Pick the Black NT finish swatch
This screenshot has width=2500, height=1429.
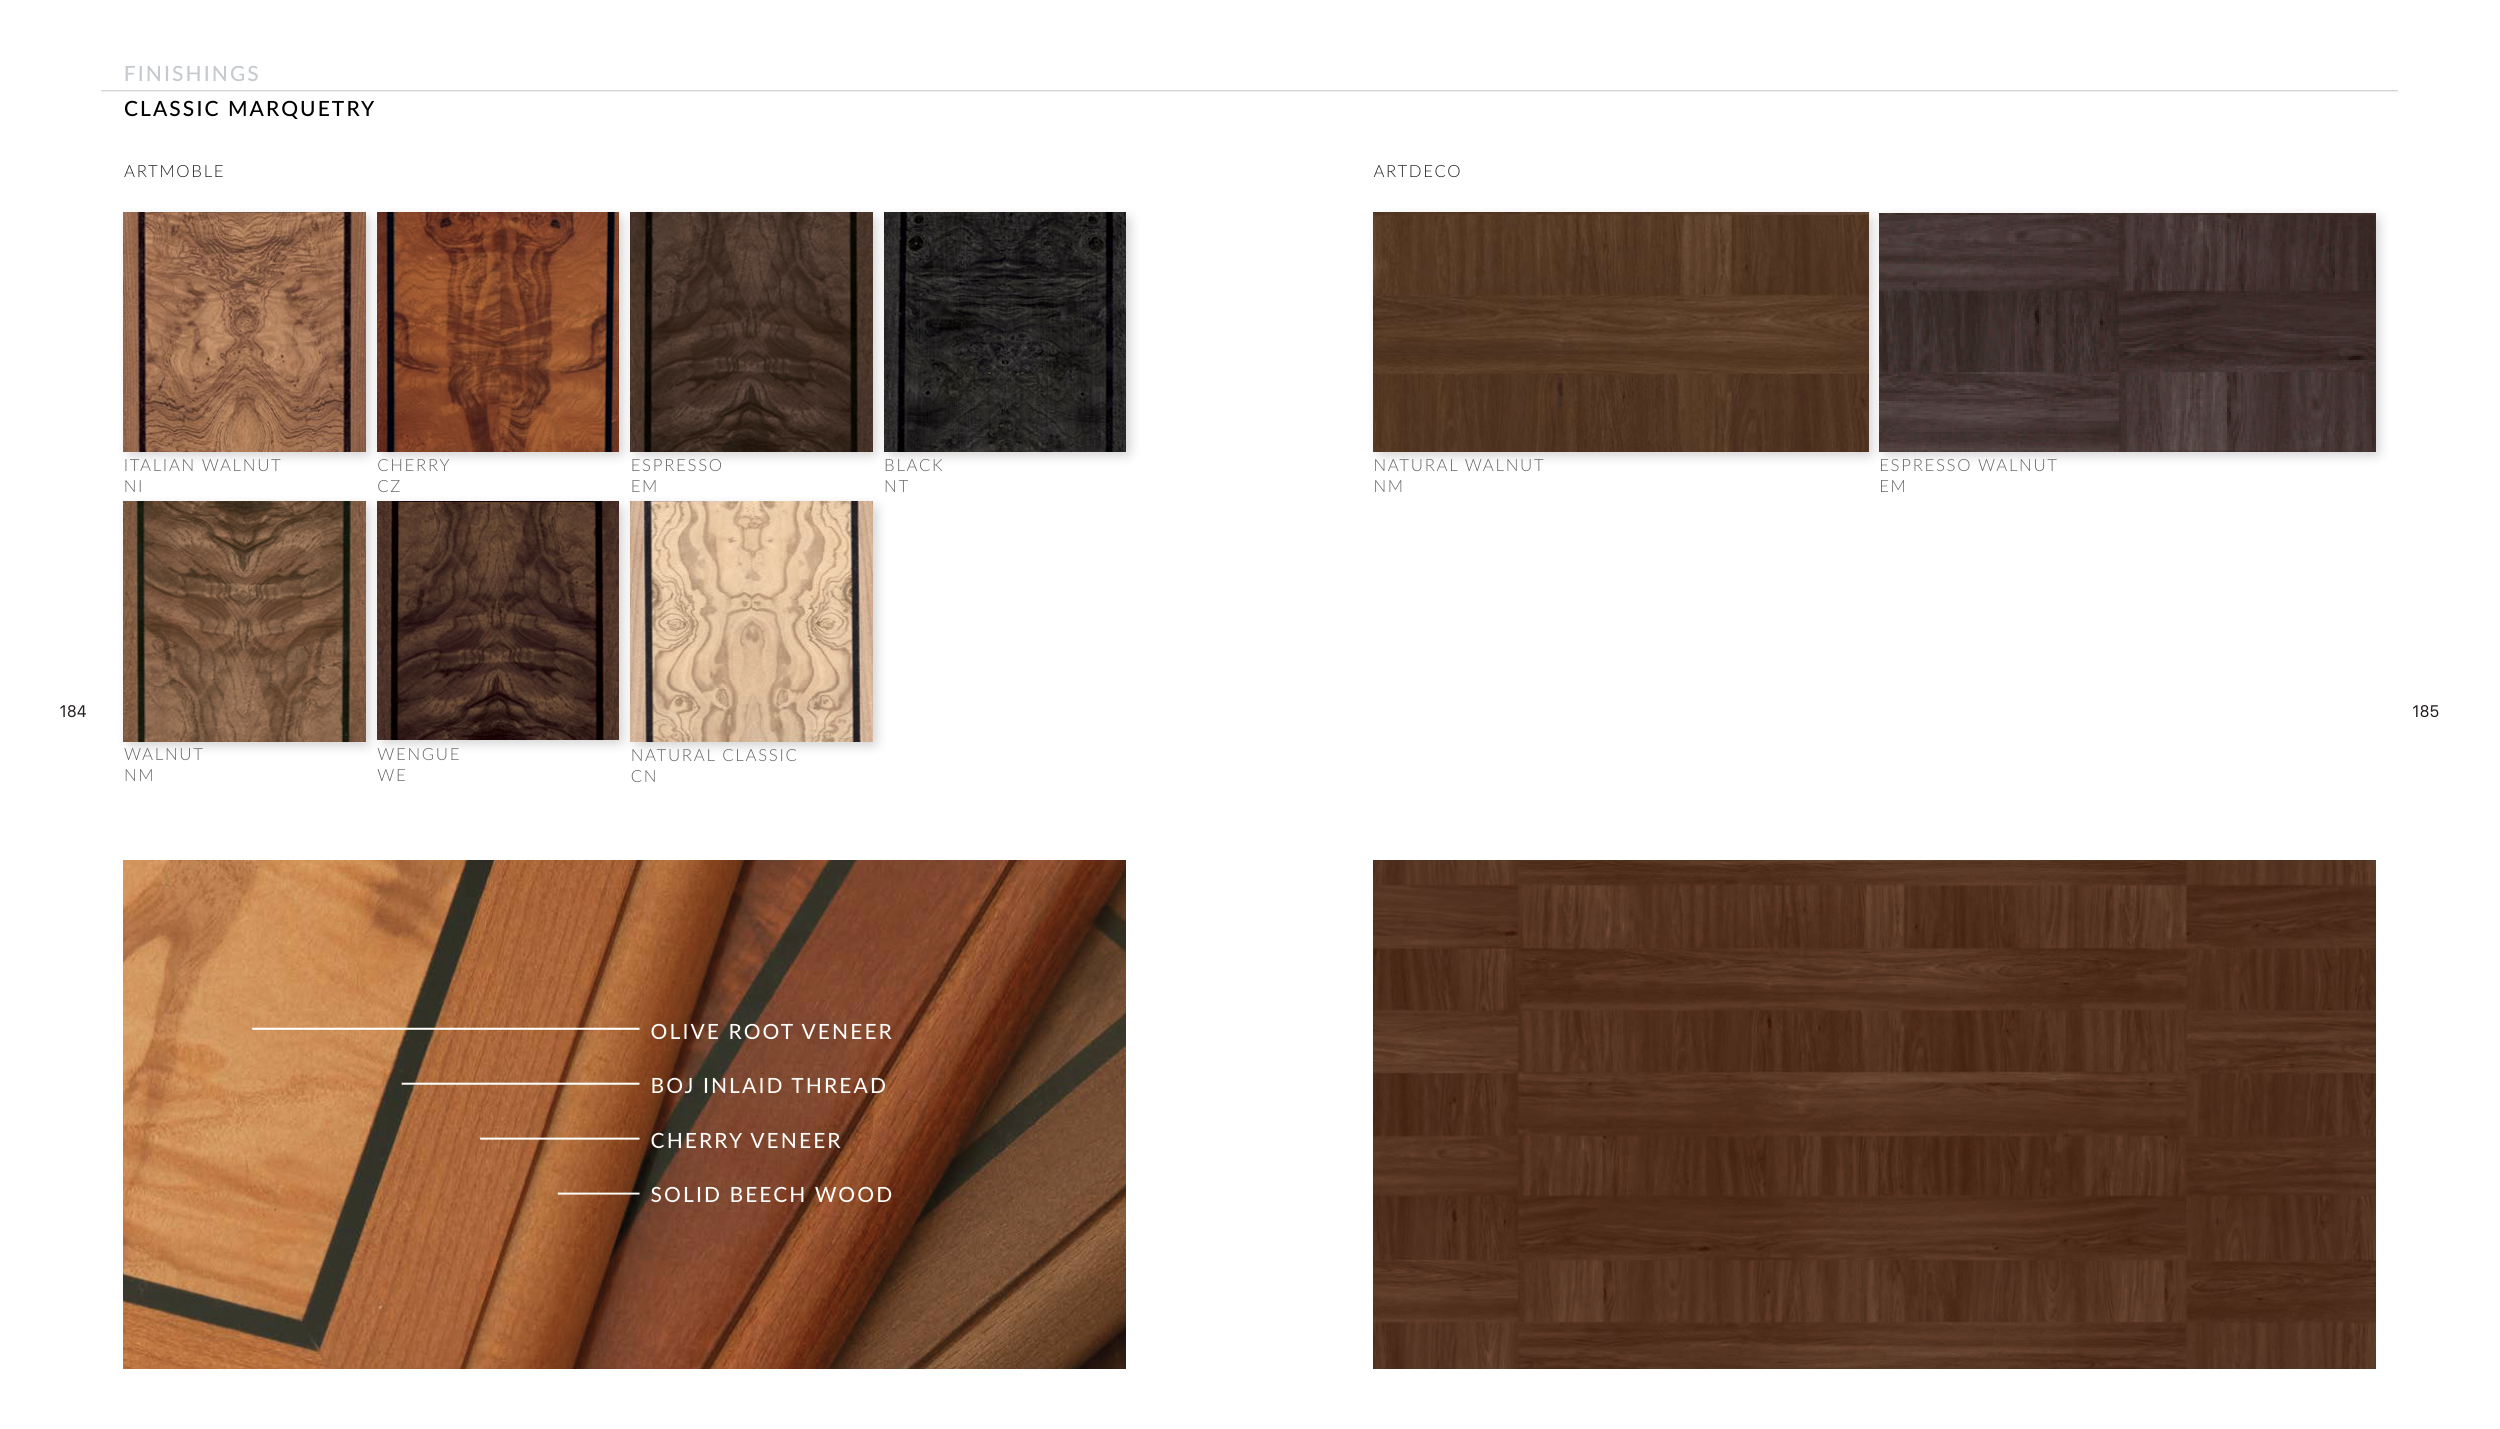[x=1004, y=331]
